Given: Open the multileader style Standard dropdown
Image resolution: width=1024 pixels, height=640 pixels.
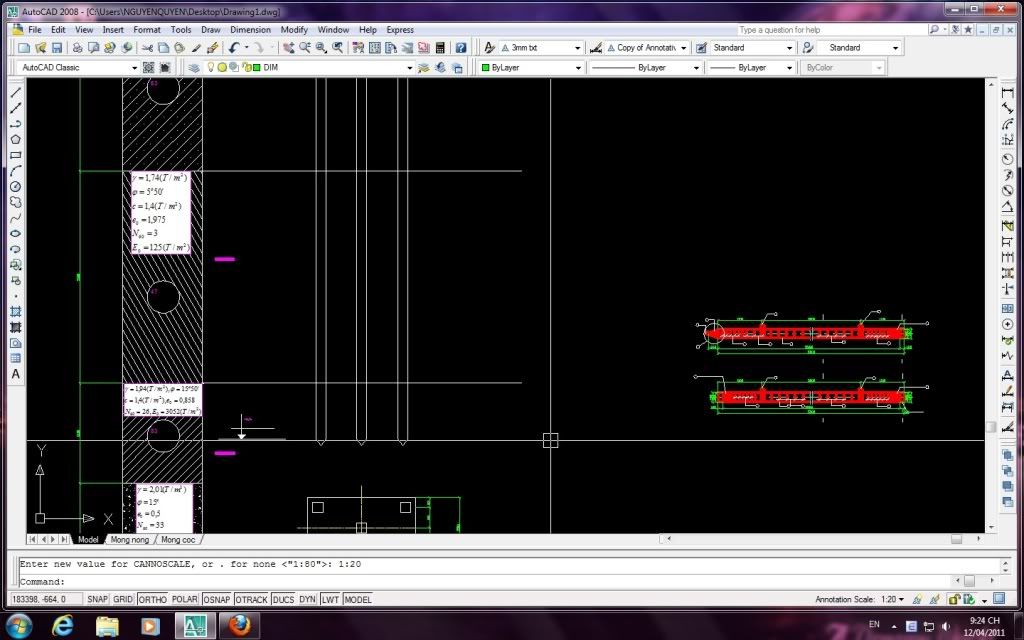Looking at the screenshot, I should pos(895,48).
